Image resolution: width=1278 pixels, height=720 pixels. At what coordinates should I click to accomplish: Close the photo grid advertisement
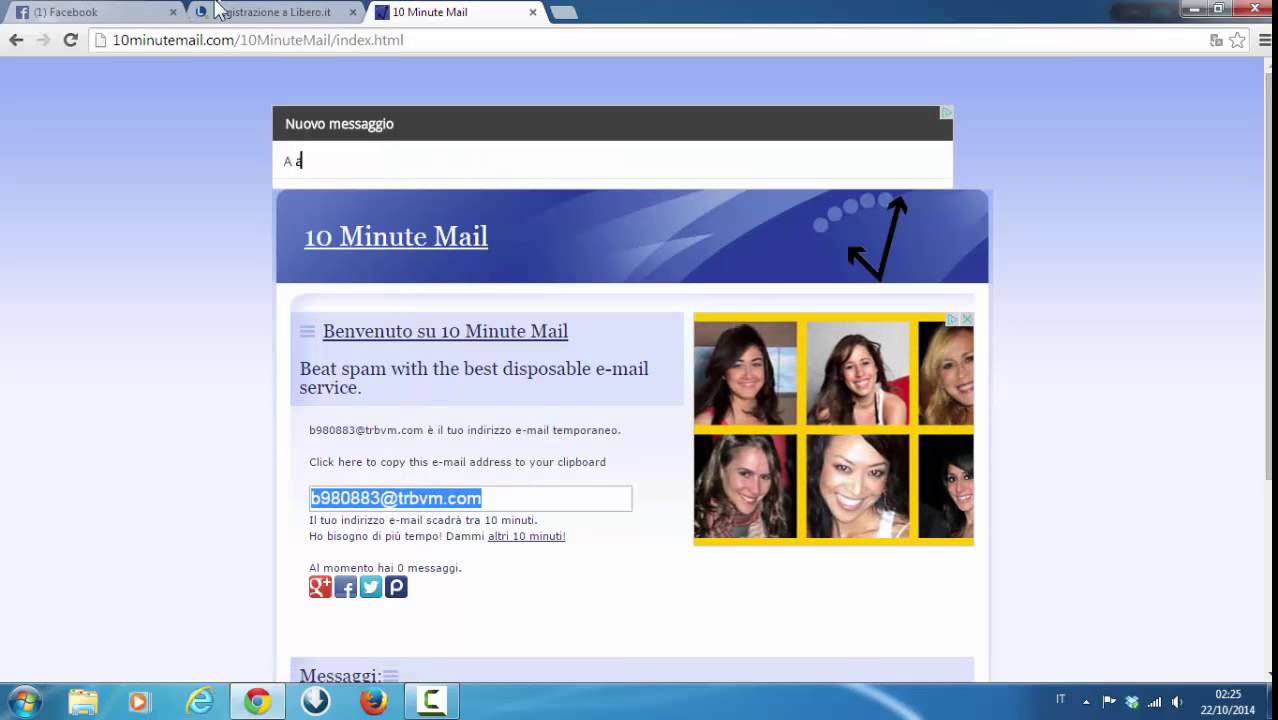[967, 319]
